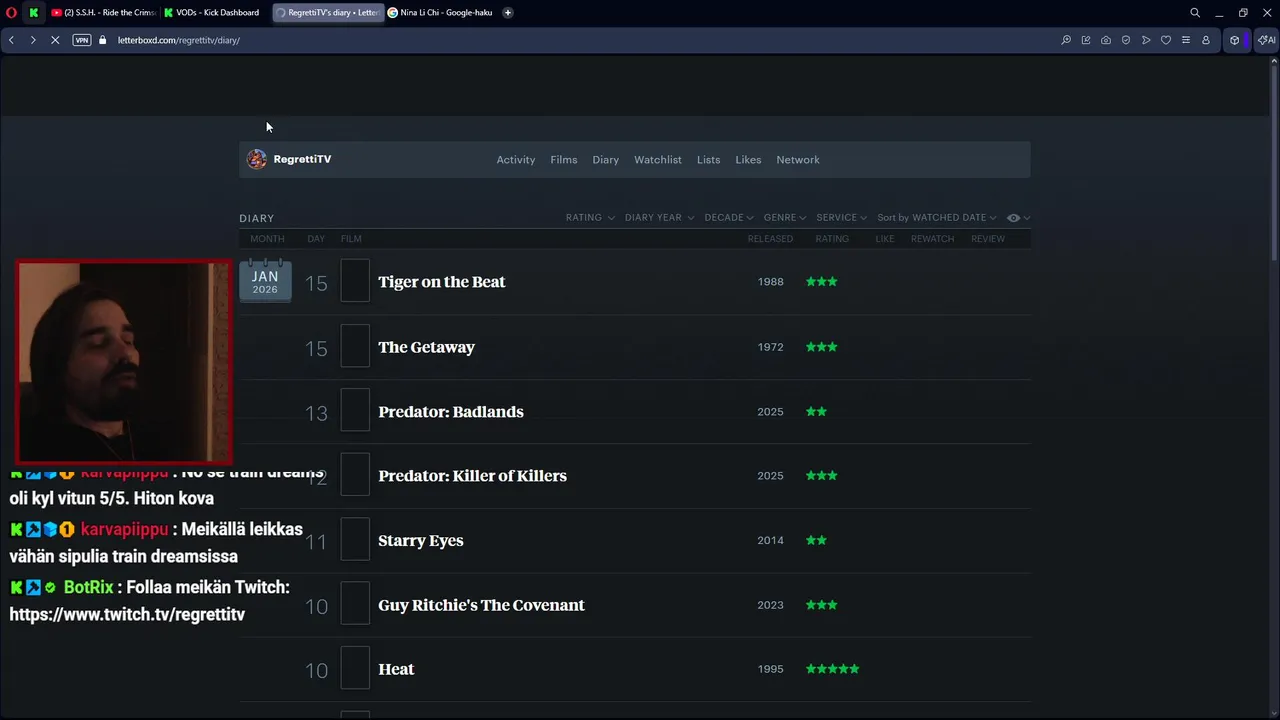Open the pinned Kick tab icon

click(33, 13)
